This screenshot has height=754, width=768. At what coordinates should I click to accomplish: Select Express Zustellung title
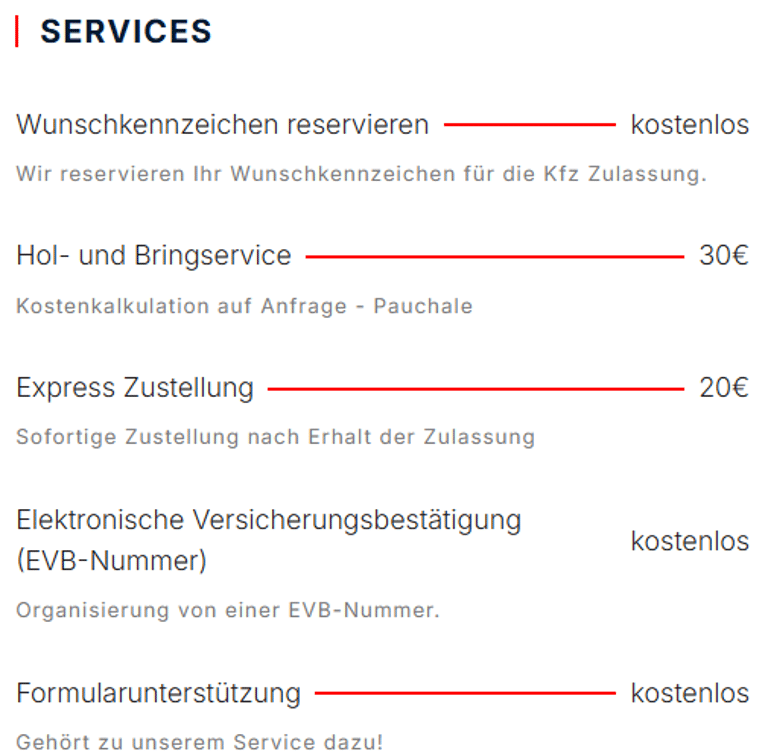[x=135, y=388]
